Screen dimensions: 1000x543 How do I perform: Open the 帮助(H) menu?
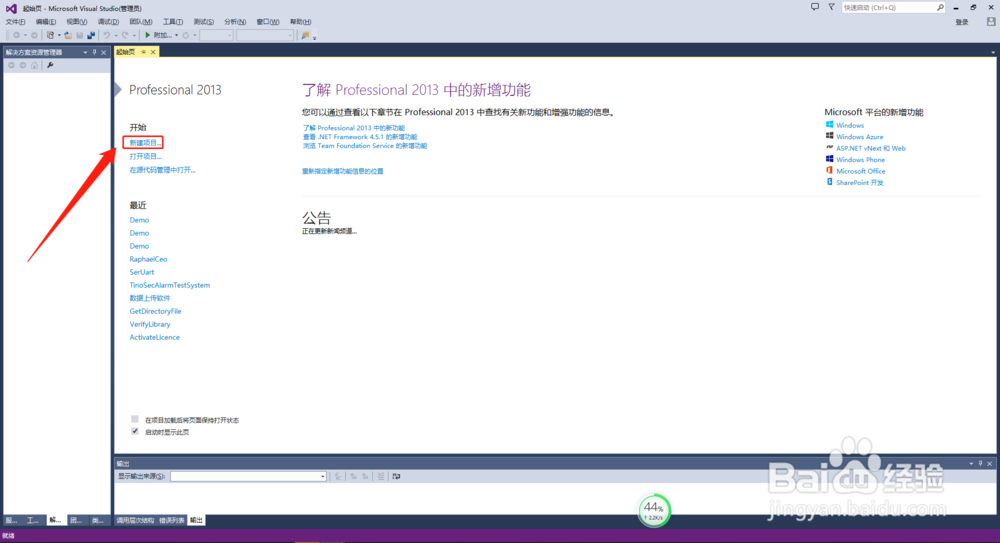pos(300,22)
